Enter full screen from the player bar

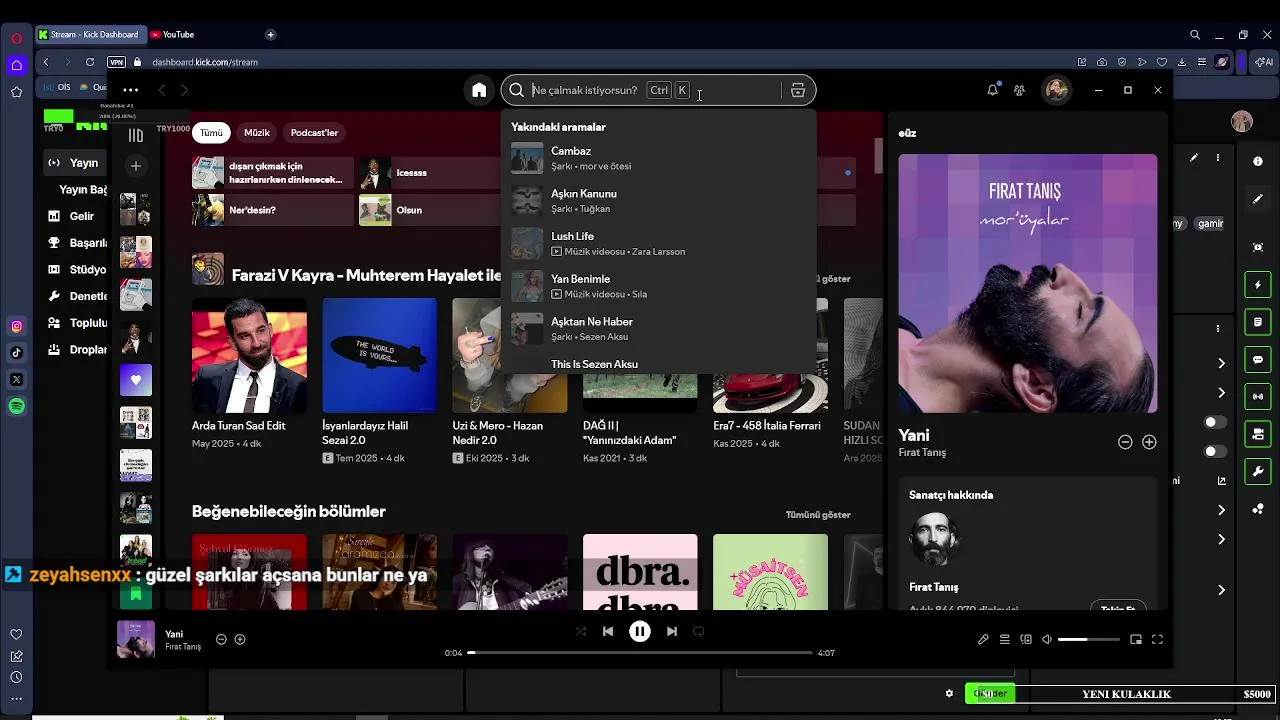pyautogui.click(x=1158, y=639)
